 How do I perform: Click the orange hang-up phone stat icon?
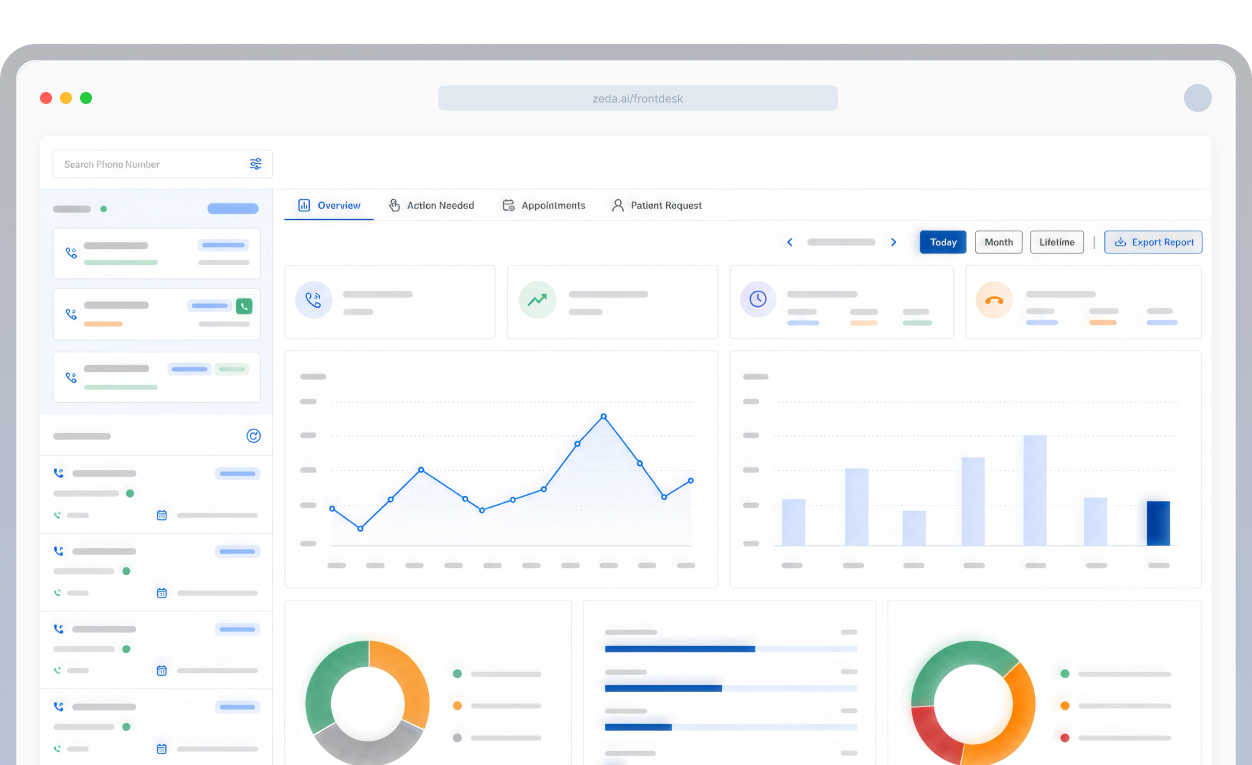tap(994, 299)
